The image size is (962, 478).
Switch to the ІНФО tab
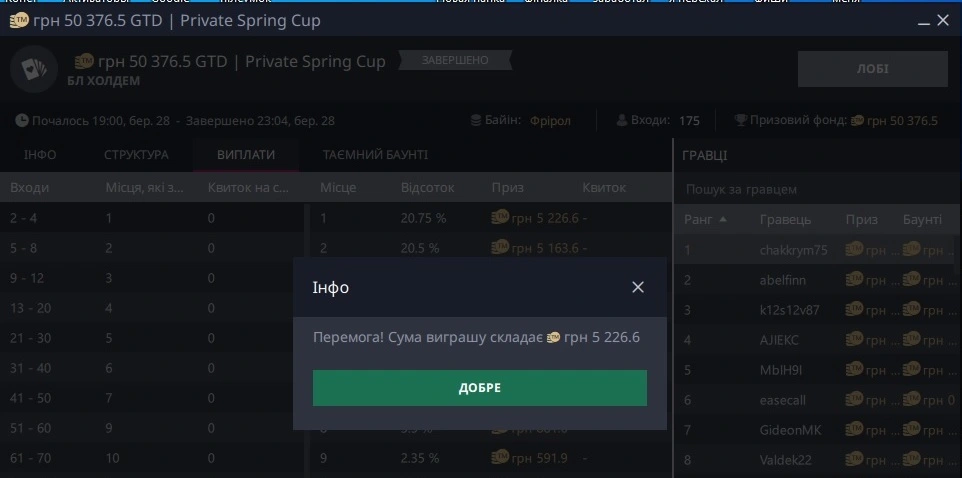point(40,155)
